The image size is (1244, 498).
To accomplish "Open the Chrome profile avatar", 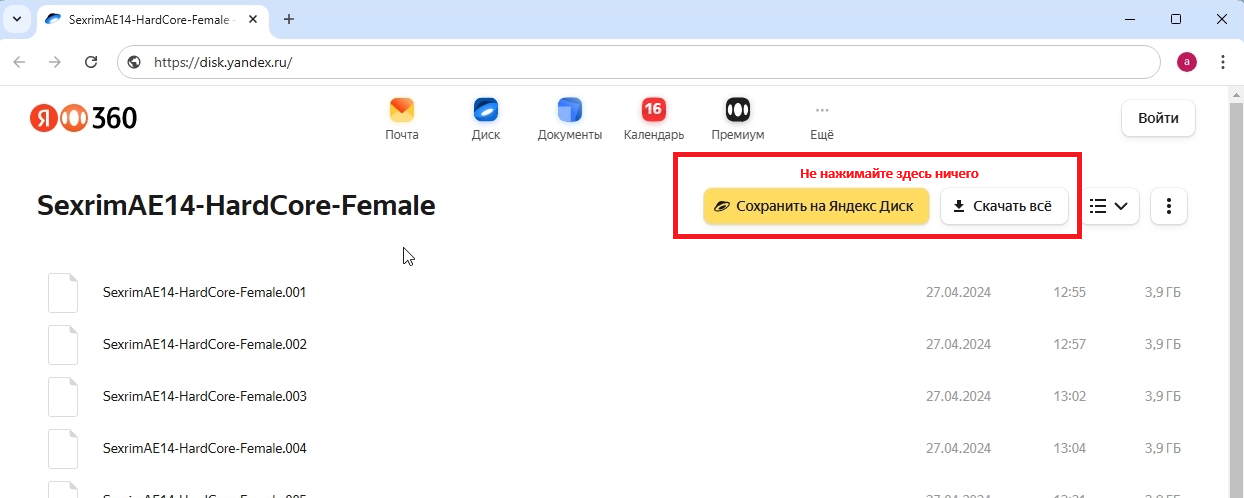I will [x=1186, y=62].
